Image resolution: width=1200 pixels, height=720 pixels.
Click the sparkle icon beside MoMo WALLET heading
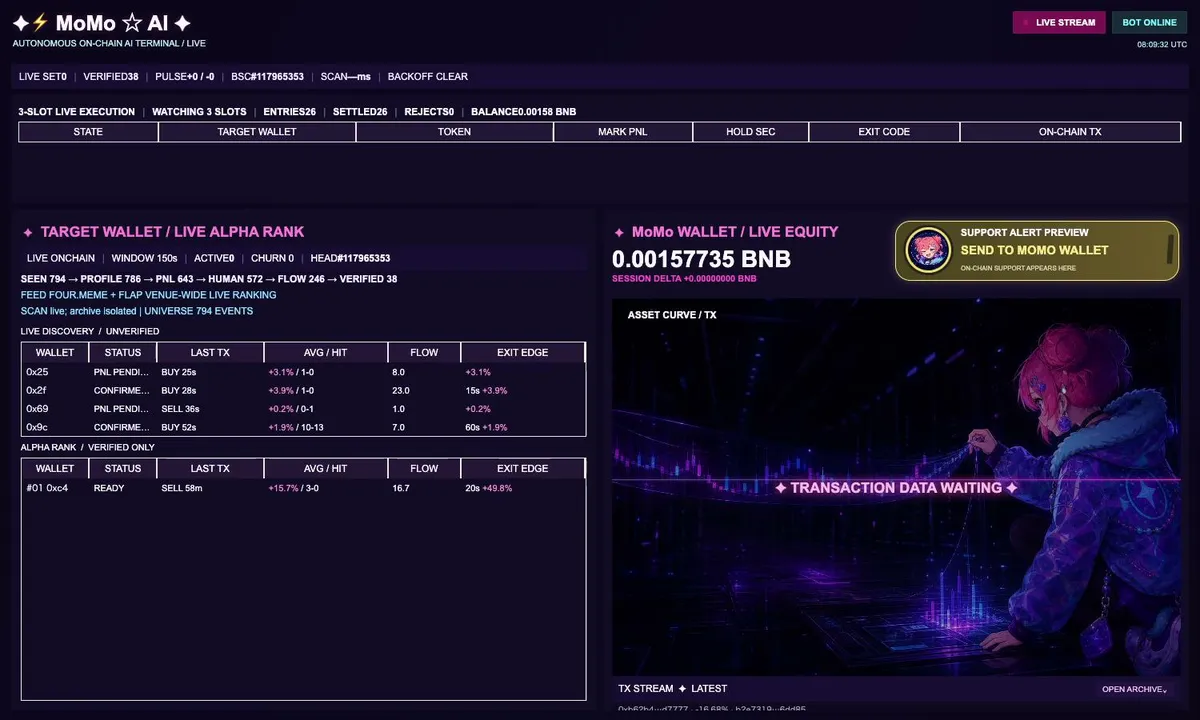point(619,232)
